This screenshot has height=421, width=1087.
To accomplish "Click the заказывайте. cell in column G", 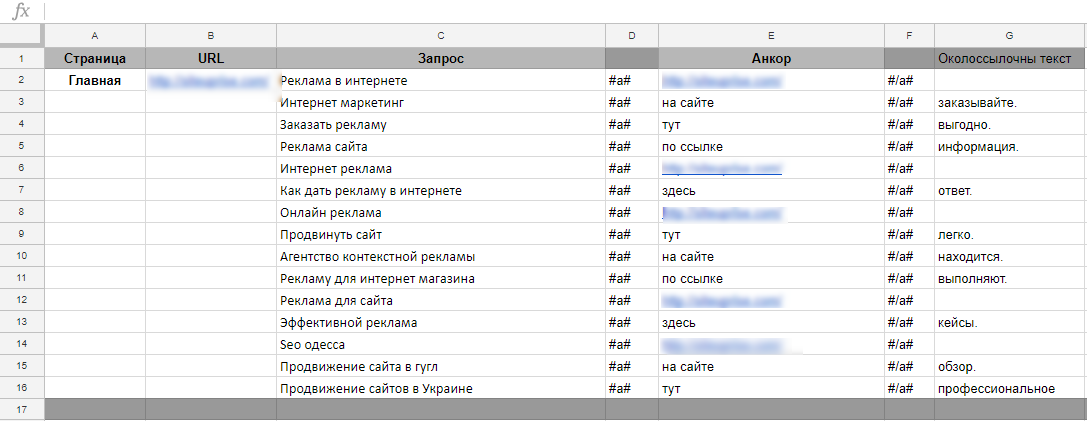I will point(1010,103).
